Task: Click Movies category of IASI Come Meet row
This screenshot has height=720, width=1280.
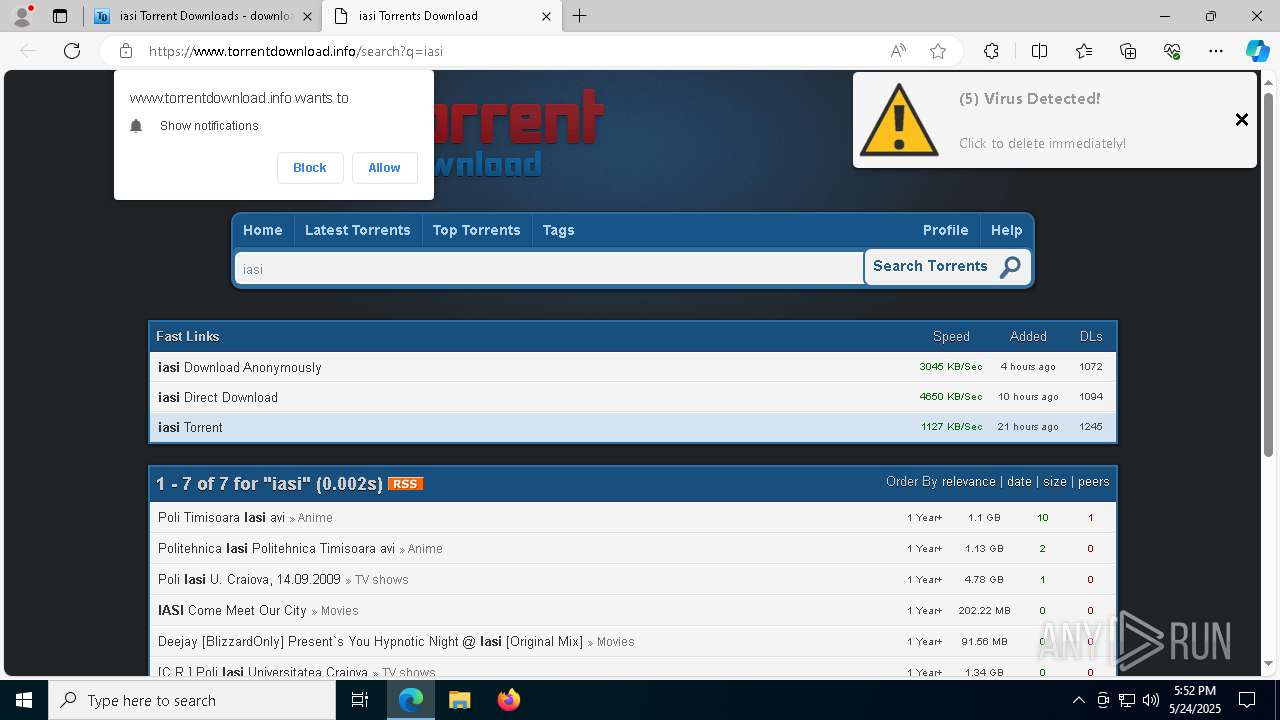Action: tap(339, 611)
